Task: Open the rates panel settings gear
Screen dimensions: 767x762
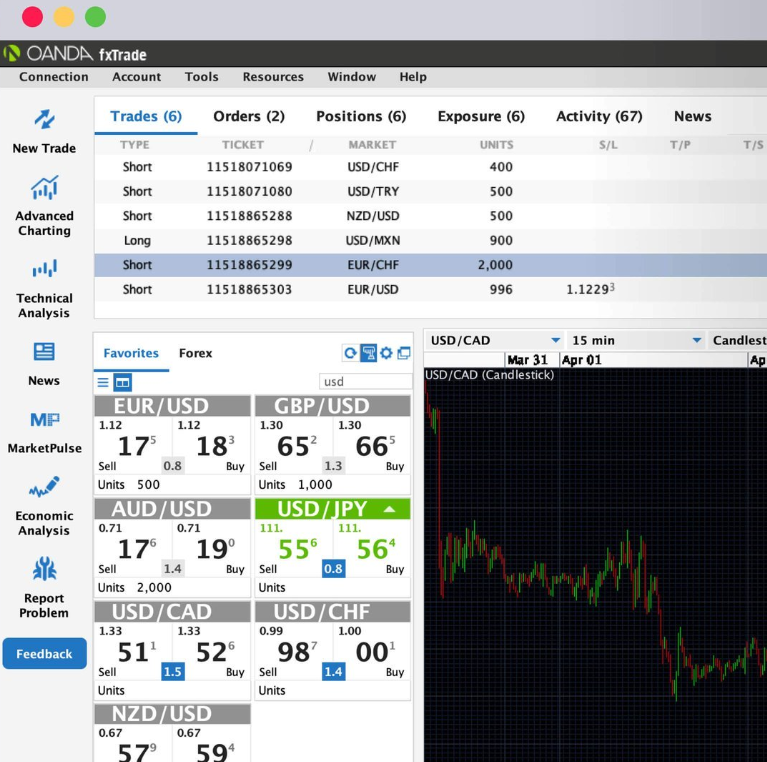Action: (386, 353)
